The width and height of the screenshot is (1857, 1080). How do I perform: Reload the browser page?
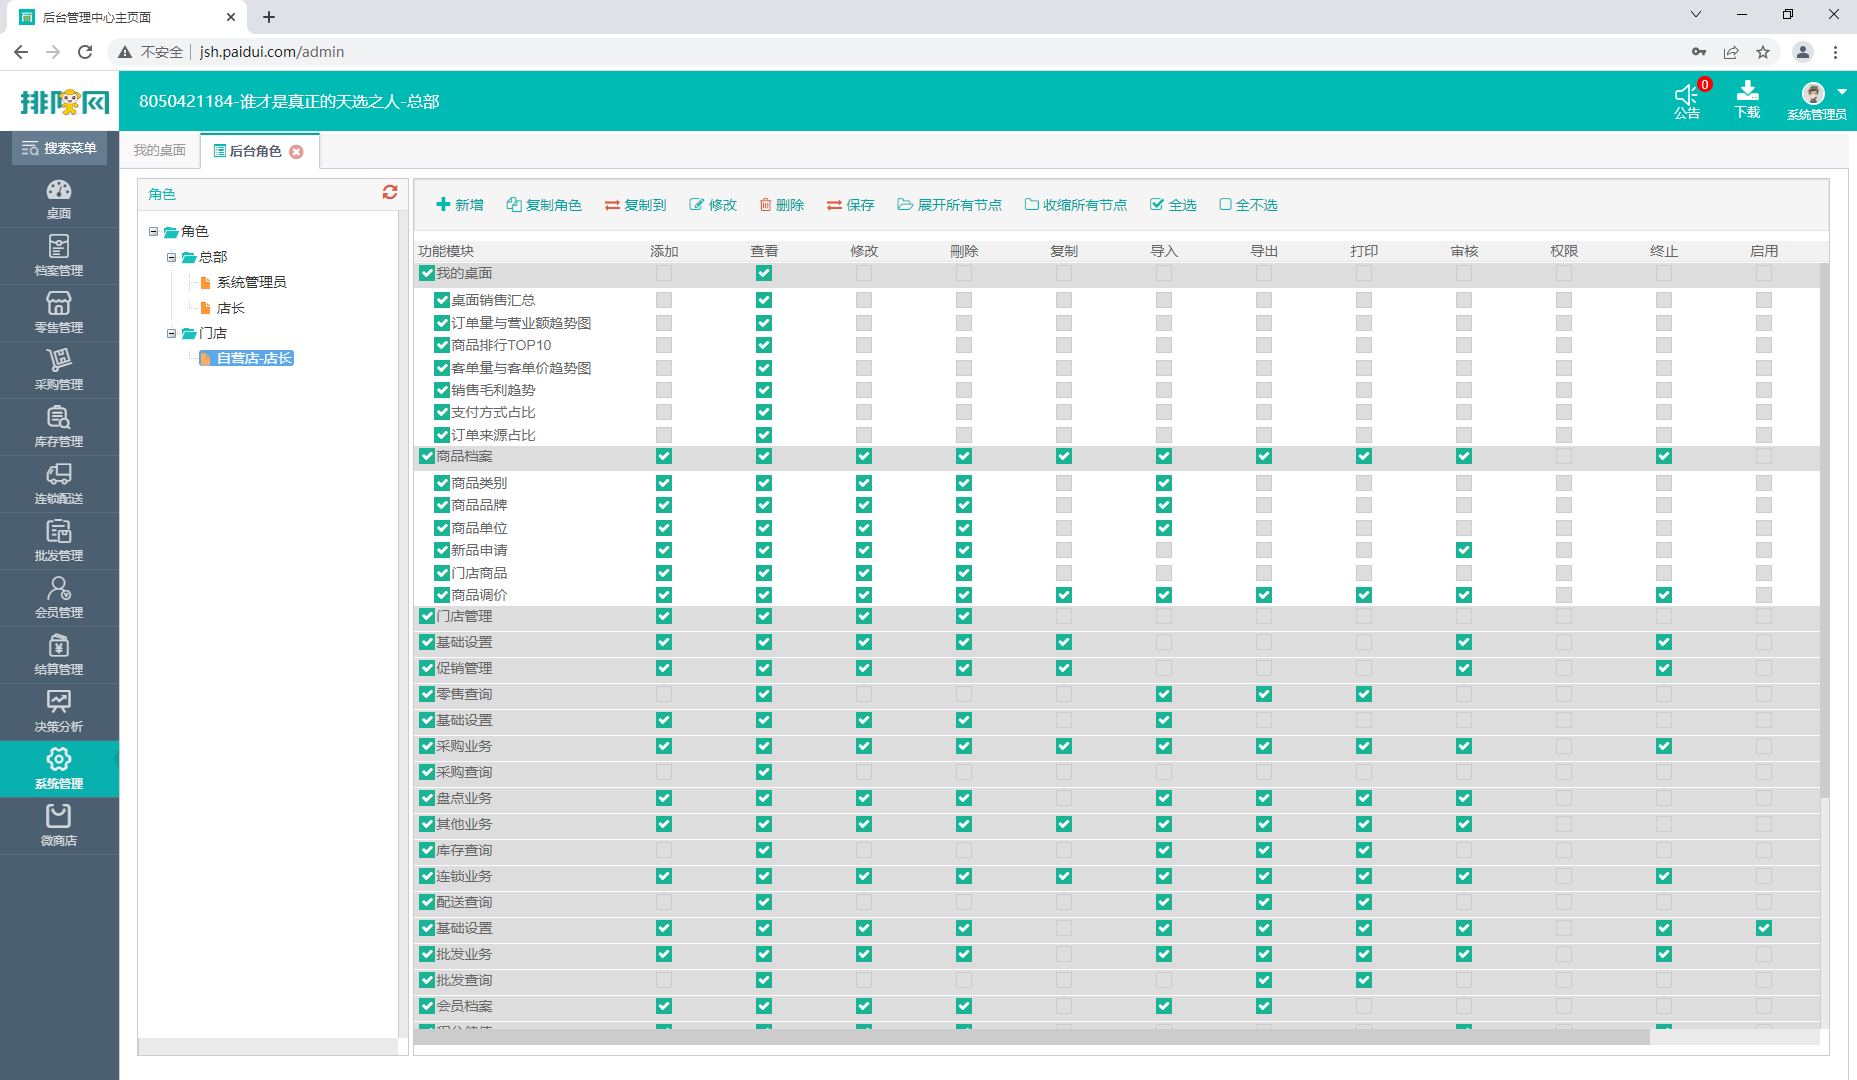(85, 52)
